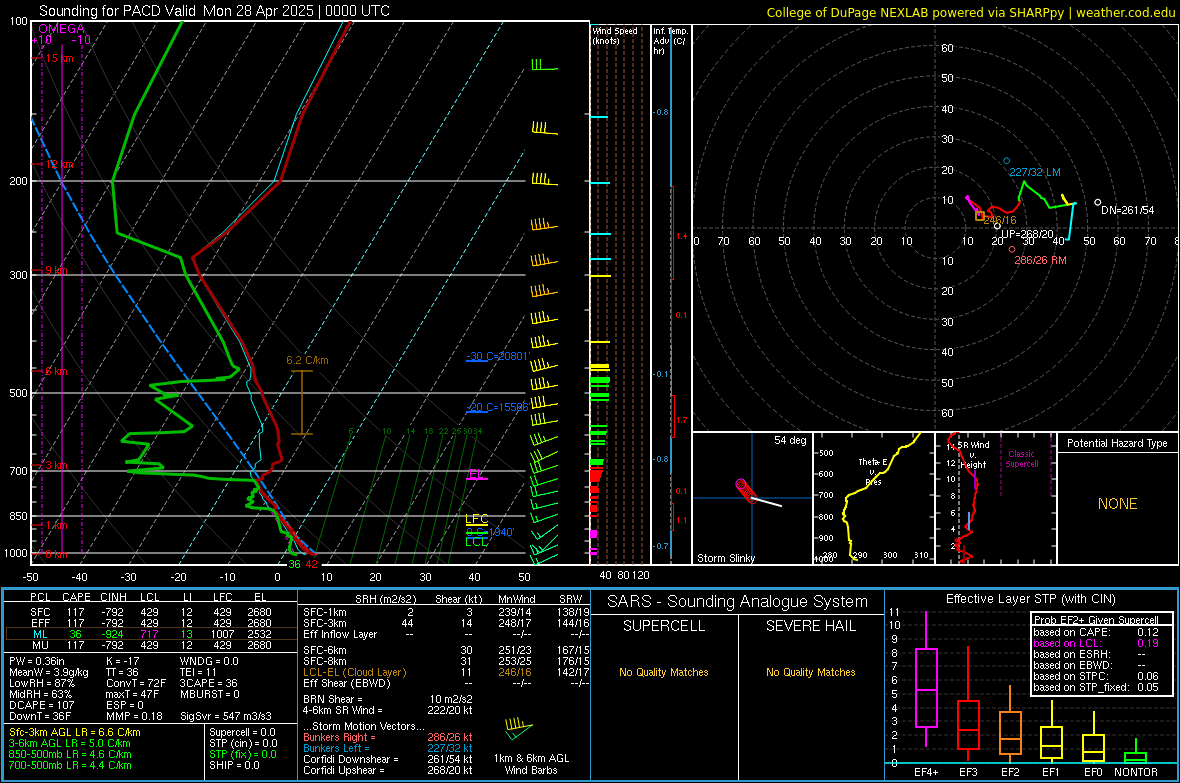Click the 12 km height marker
Screen dimensions: 1180x783
(x=59, y=164)
